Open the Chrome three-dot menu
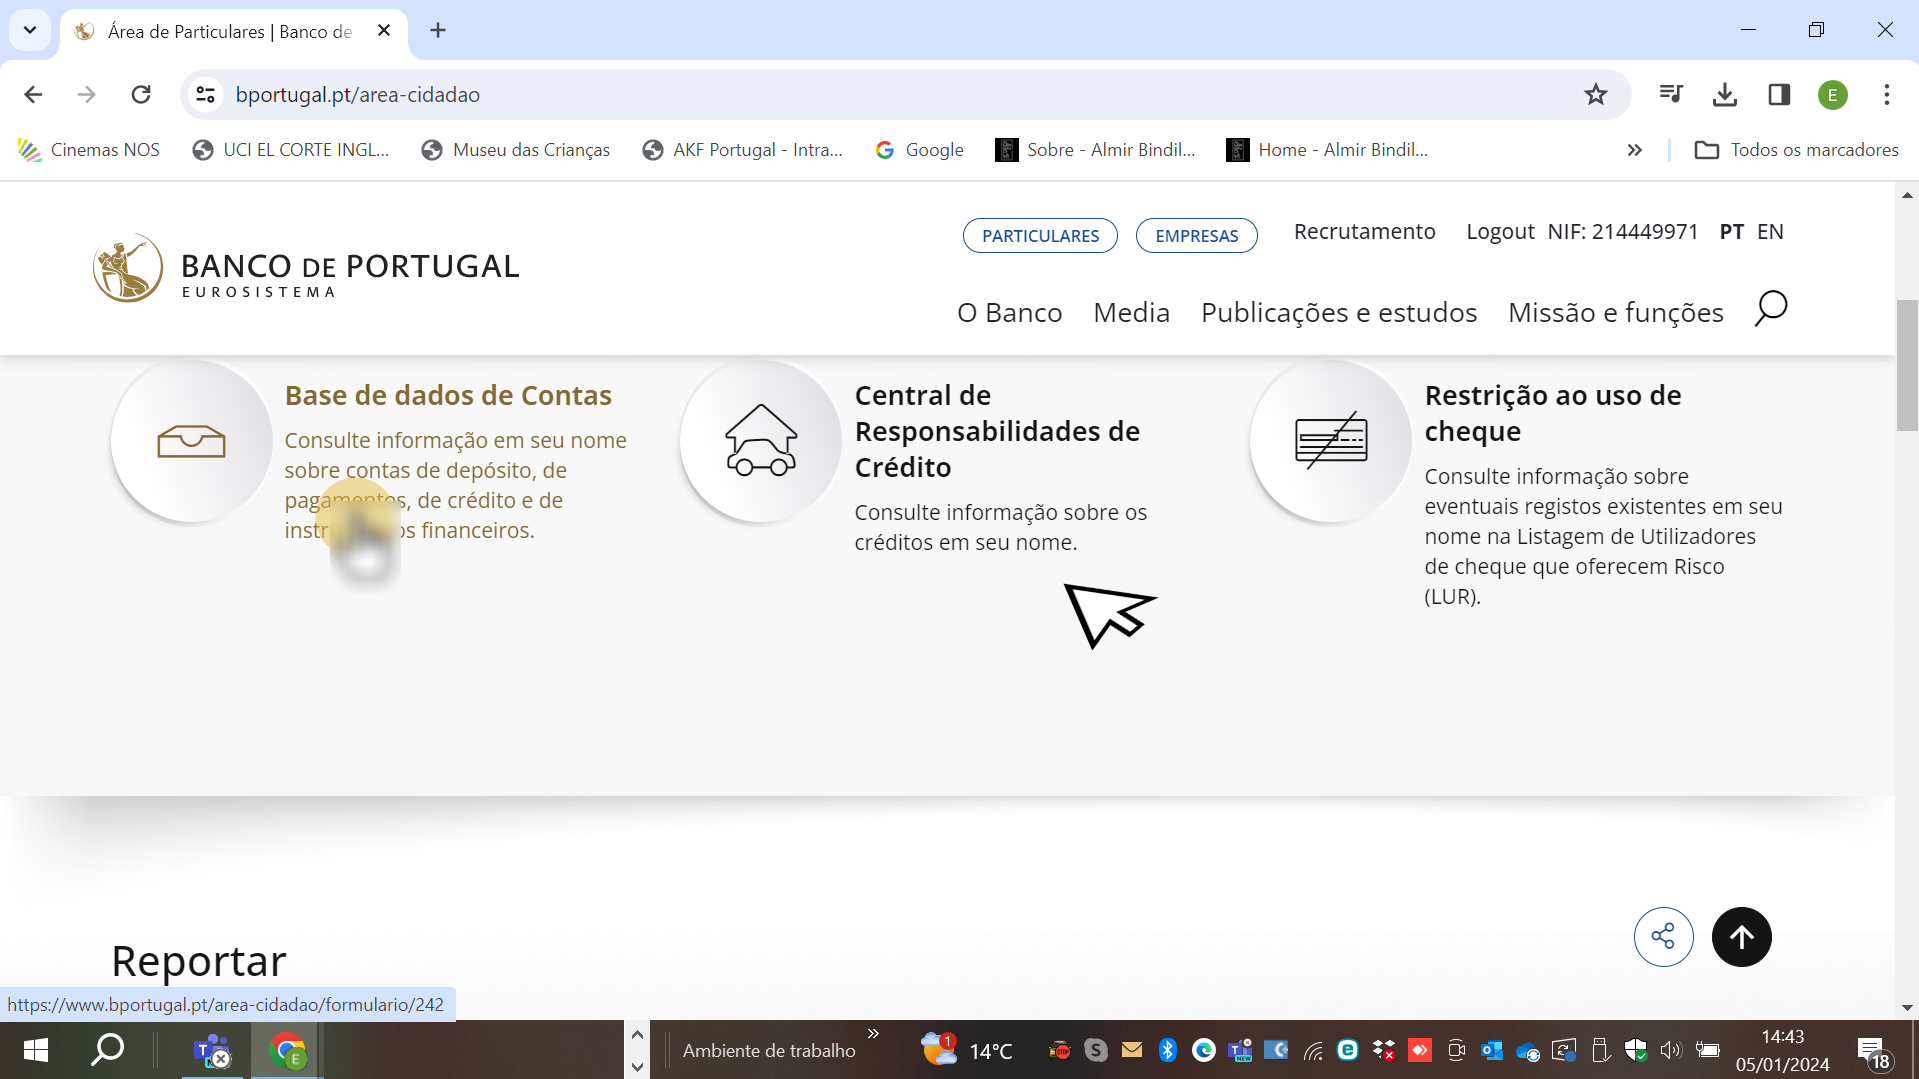Screen dimensions: 1919x1079 pyautogui.click(x=1886, y=95)
